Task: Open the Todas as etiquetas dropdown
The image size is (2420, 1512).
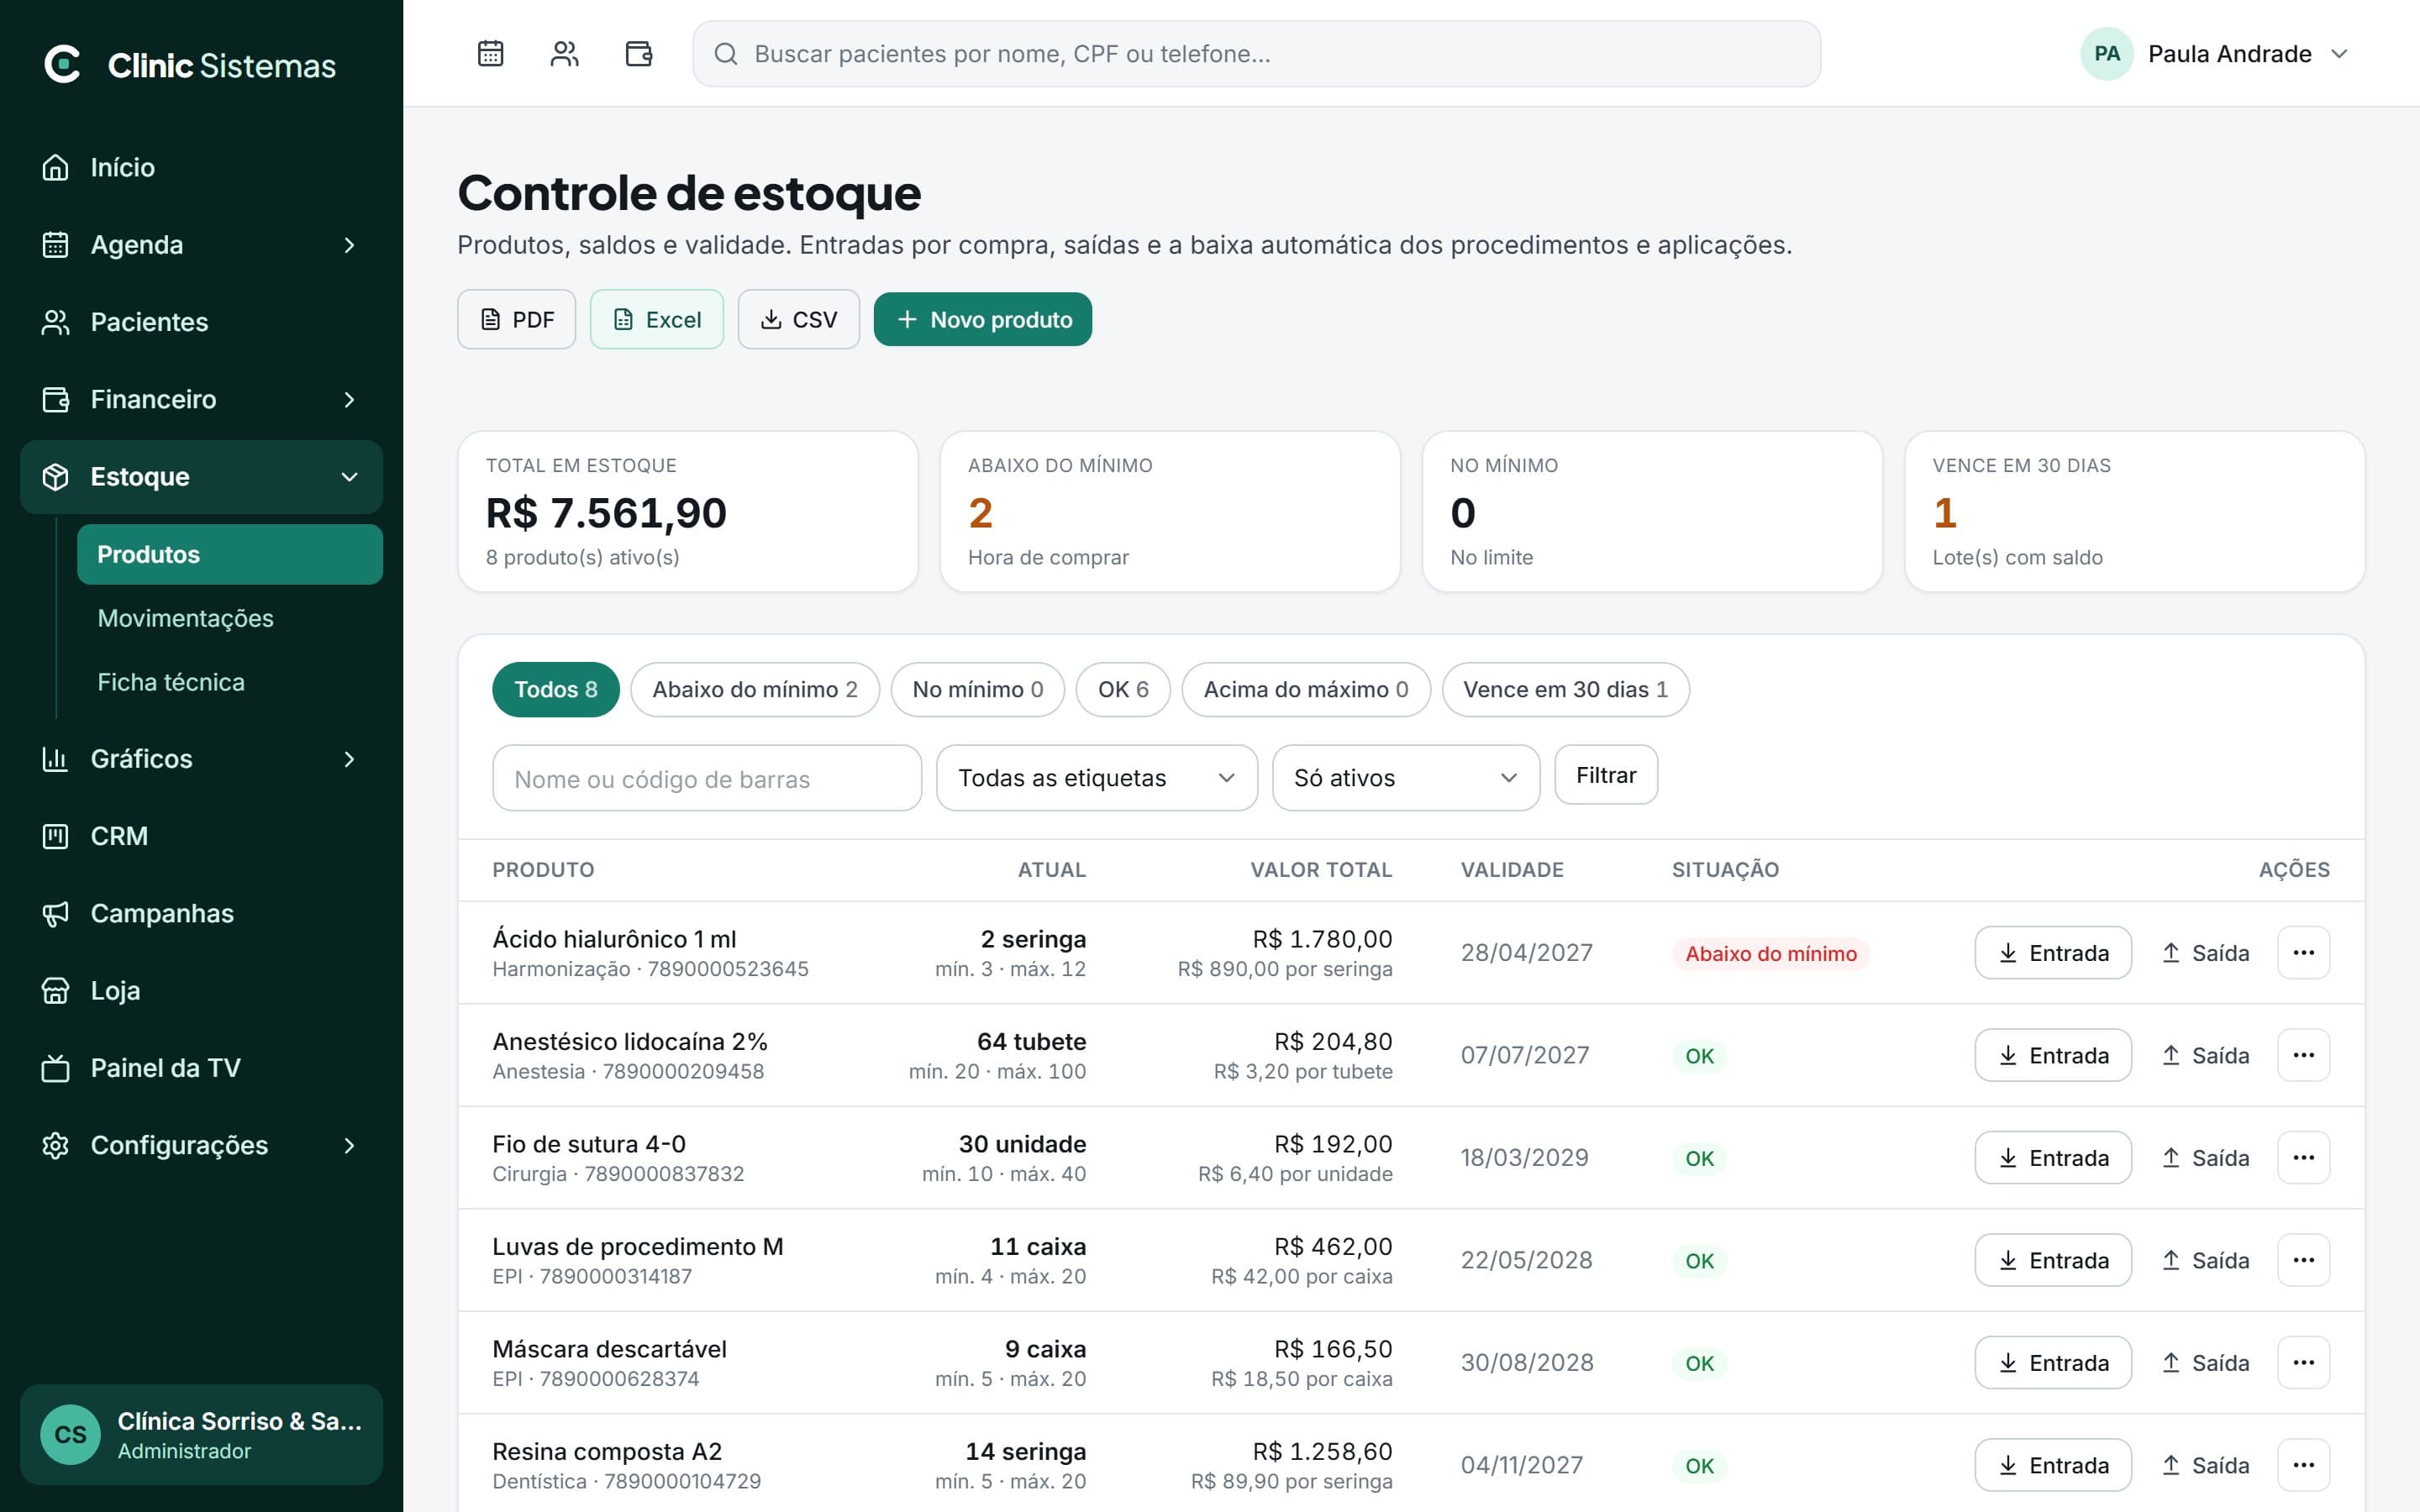Action: tap(1096, 777)
